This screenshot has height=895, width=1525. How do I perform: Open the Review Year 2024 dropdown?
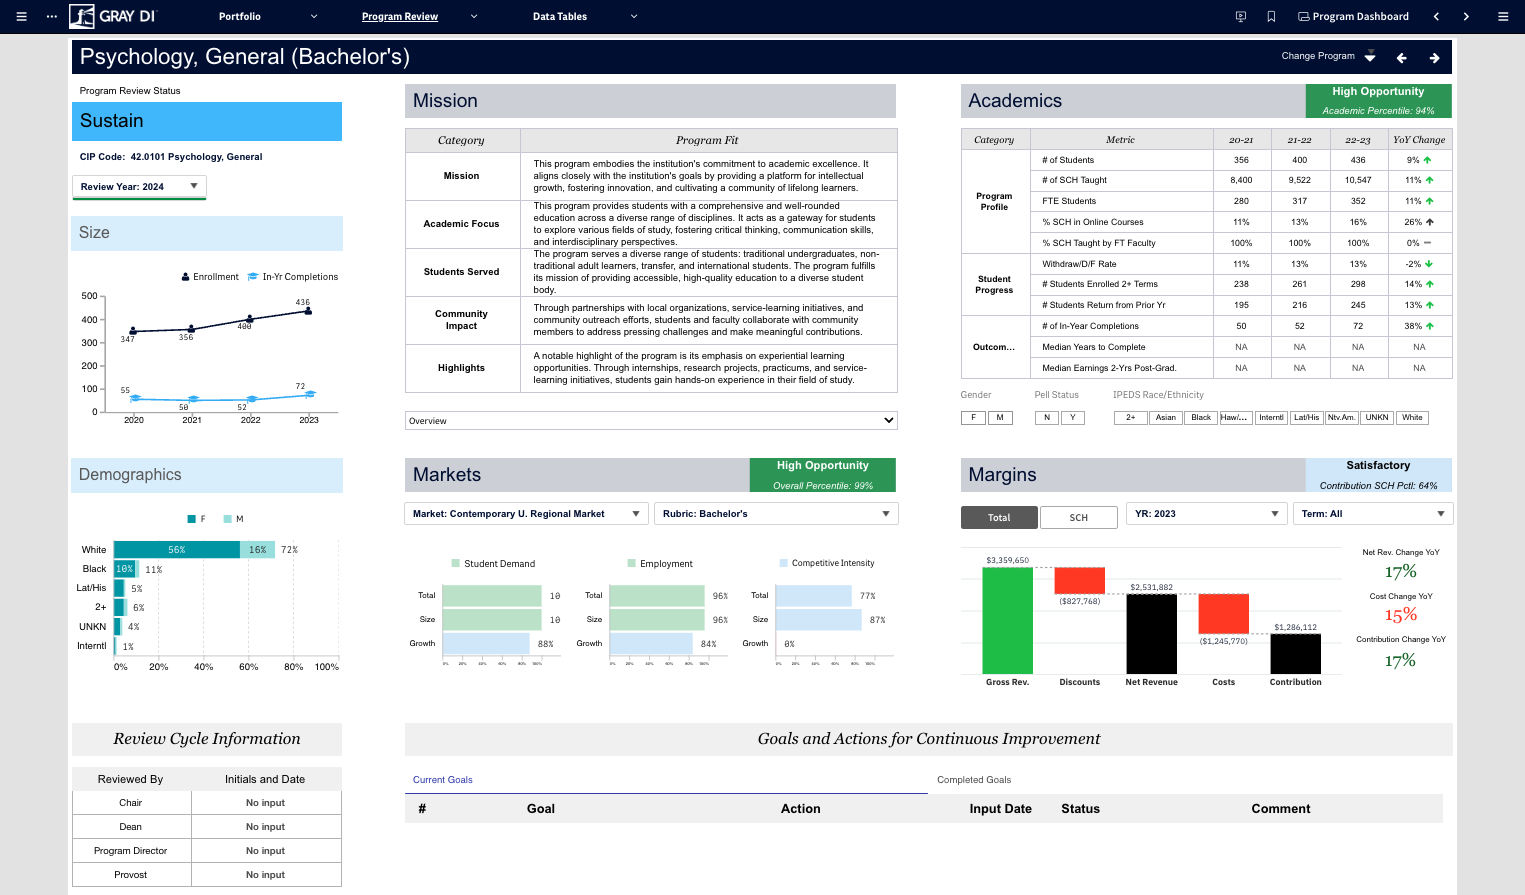click(x=139, y=187)
